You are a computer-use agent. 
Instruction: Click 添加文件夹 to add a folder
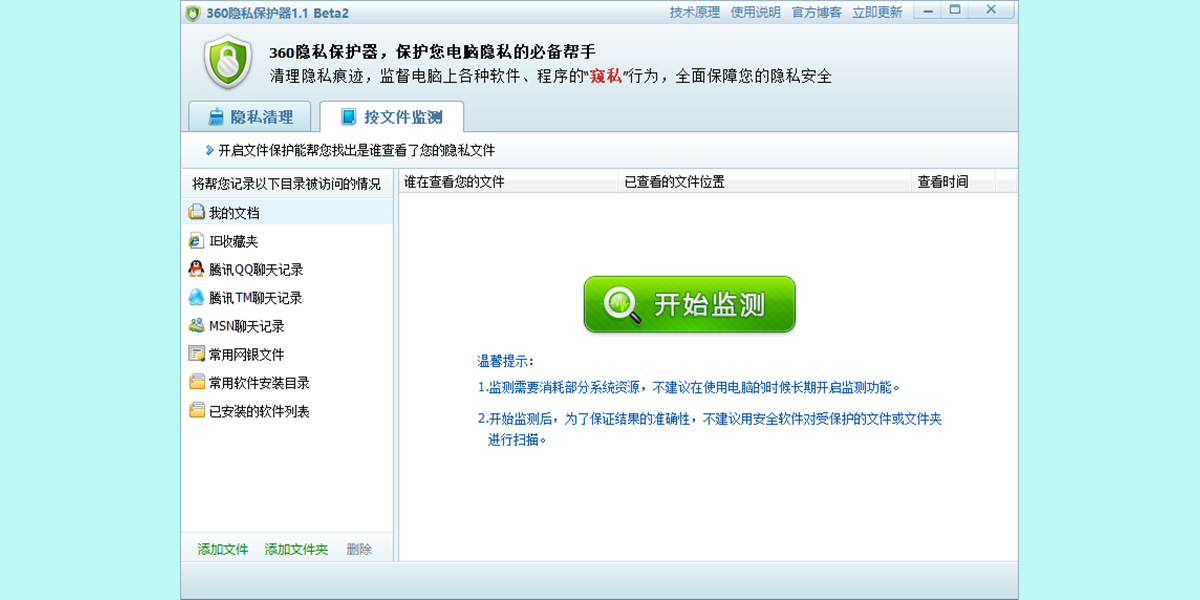coord(296,549)
